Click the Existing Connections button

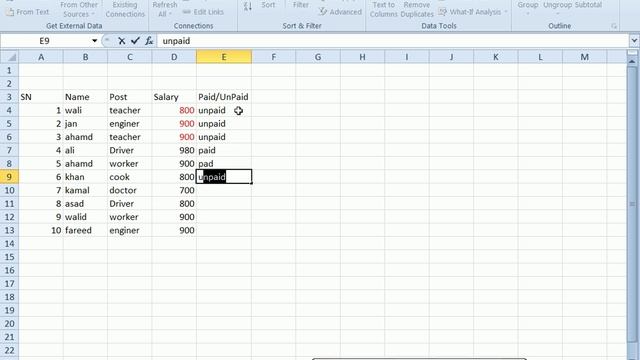click(x=125, y=9)
